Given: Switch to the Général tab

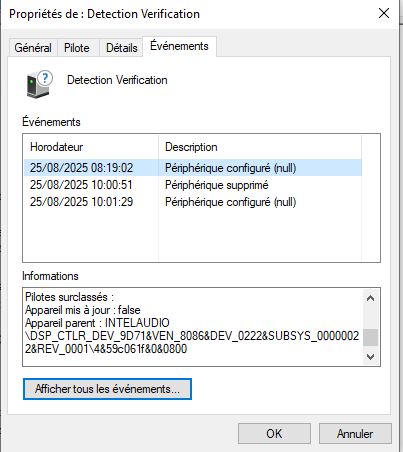Looking at the screenshot, I should pyautogui.click(x=33, y=48).
